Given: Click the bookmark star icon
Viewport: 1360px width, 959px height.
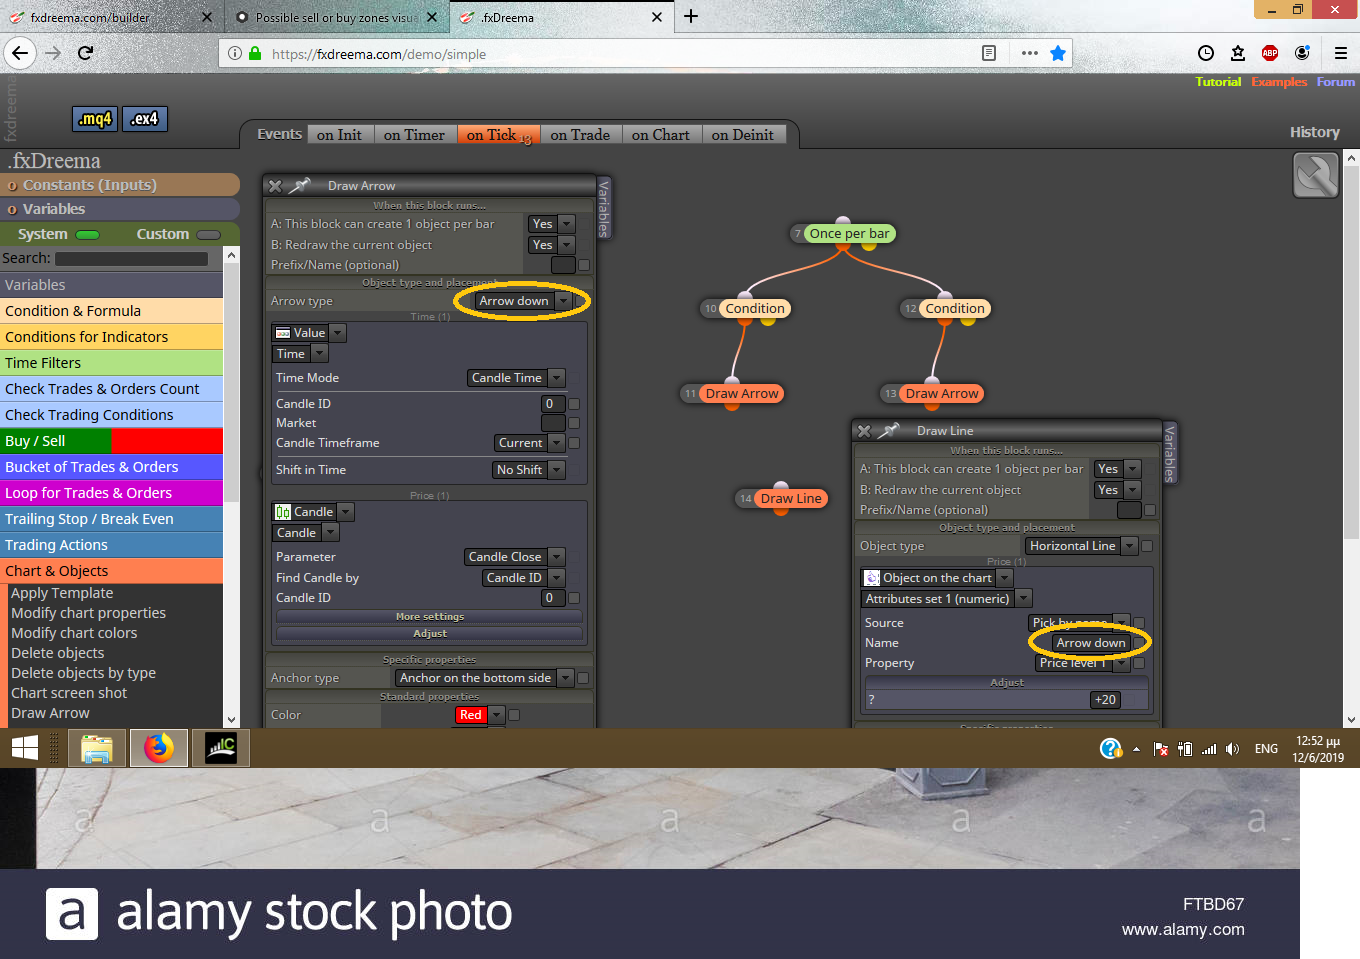Looking at the screenshot, I should [x=1058, y=53].
